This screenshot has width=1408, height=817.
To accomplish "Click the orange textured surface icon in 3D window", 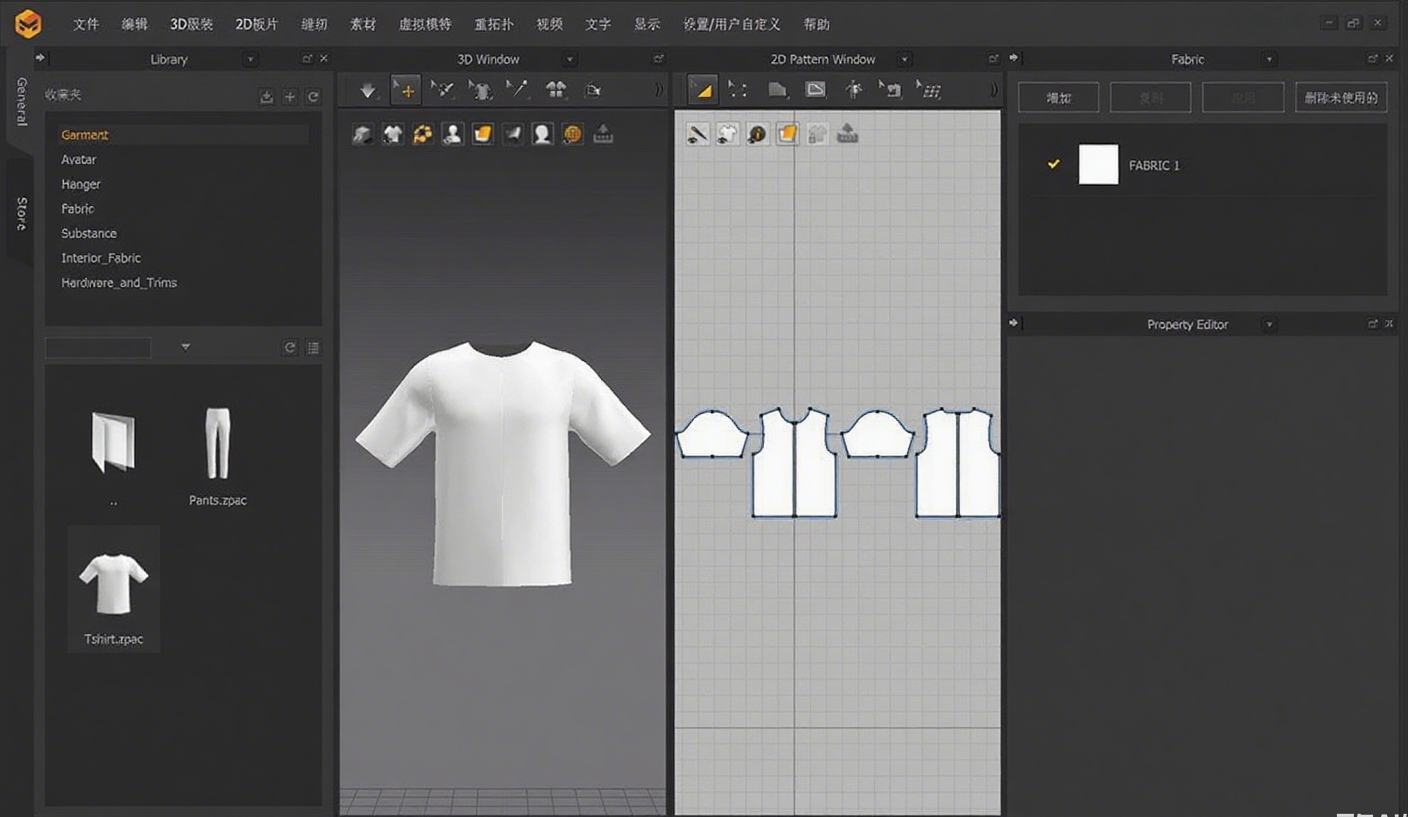I will pos(483,134).
